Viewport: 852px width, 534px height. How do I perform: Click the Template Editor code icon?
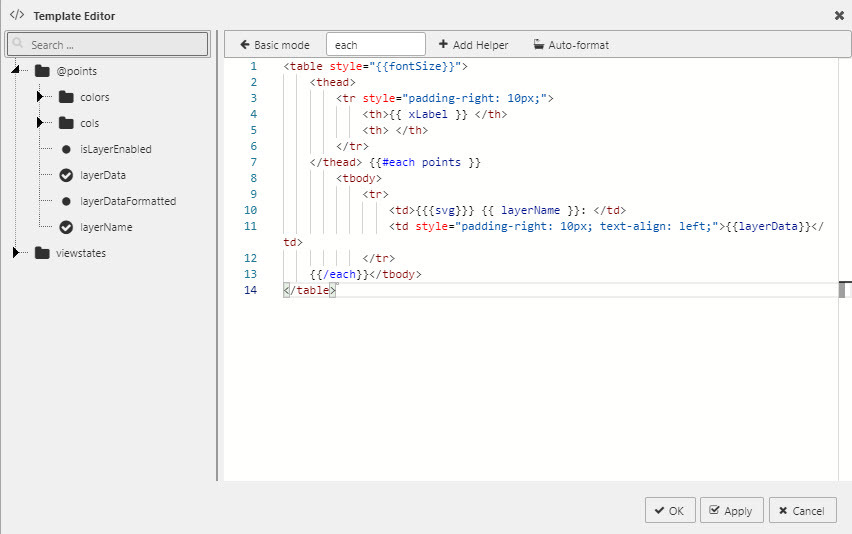16,15
